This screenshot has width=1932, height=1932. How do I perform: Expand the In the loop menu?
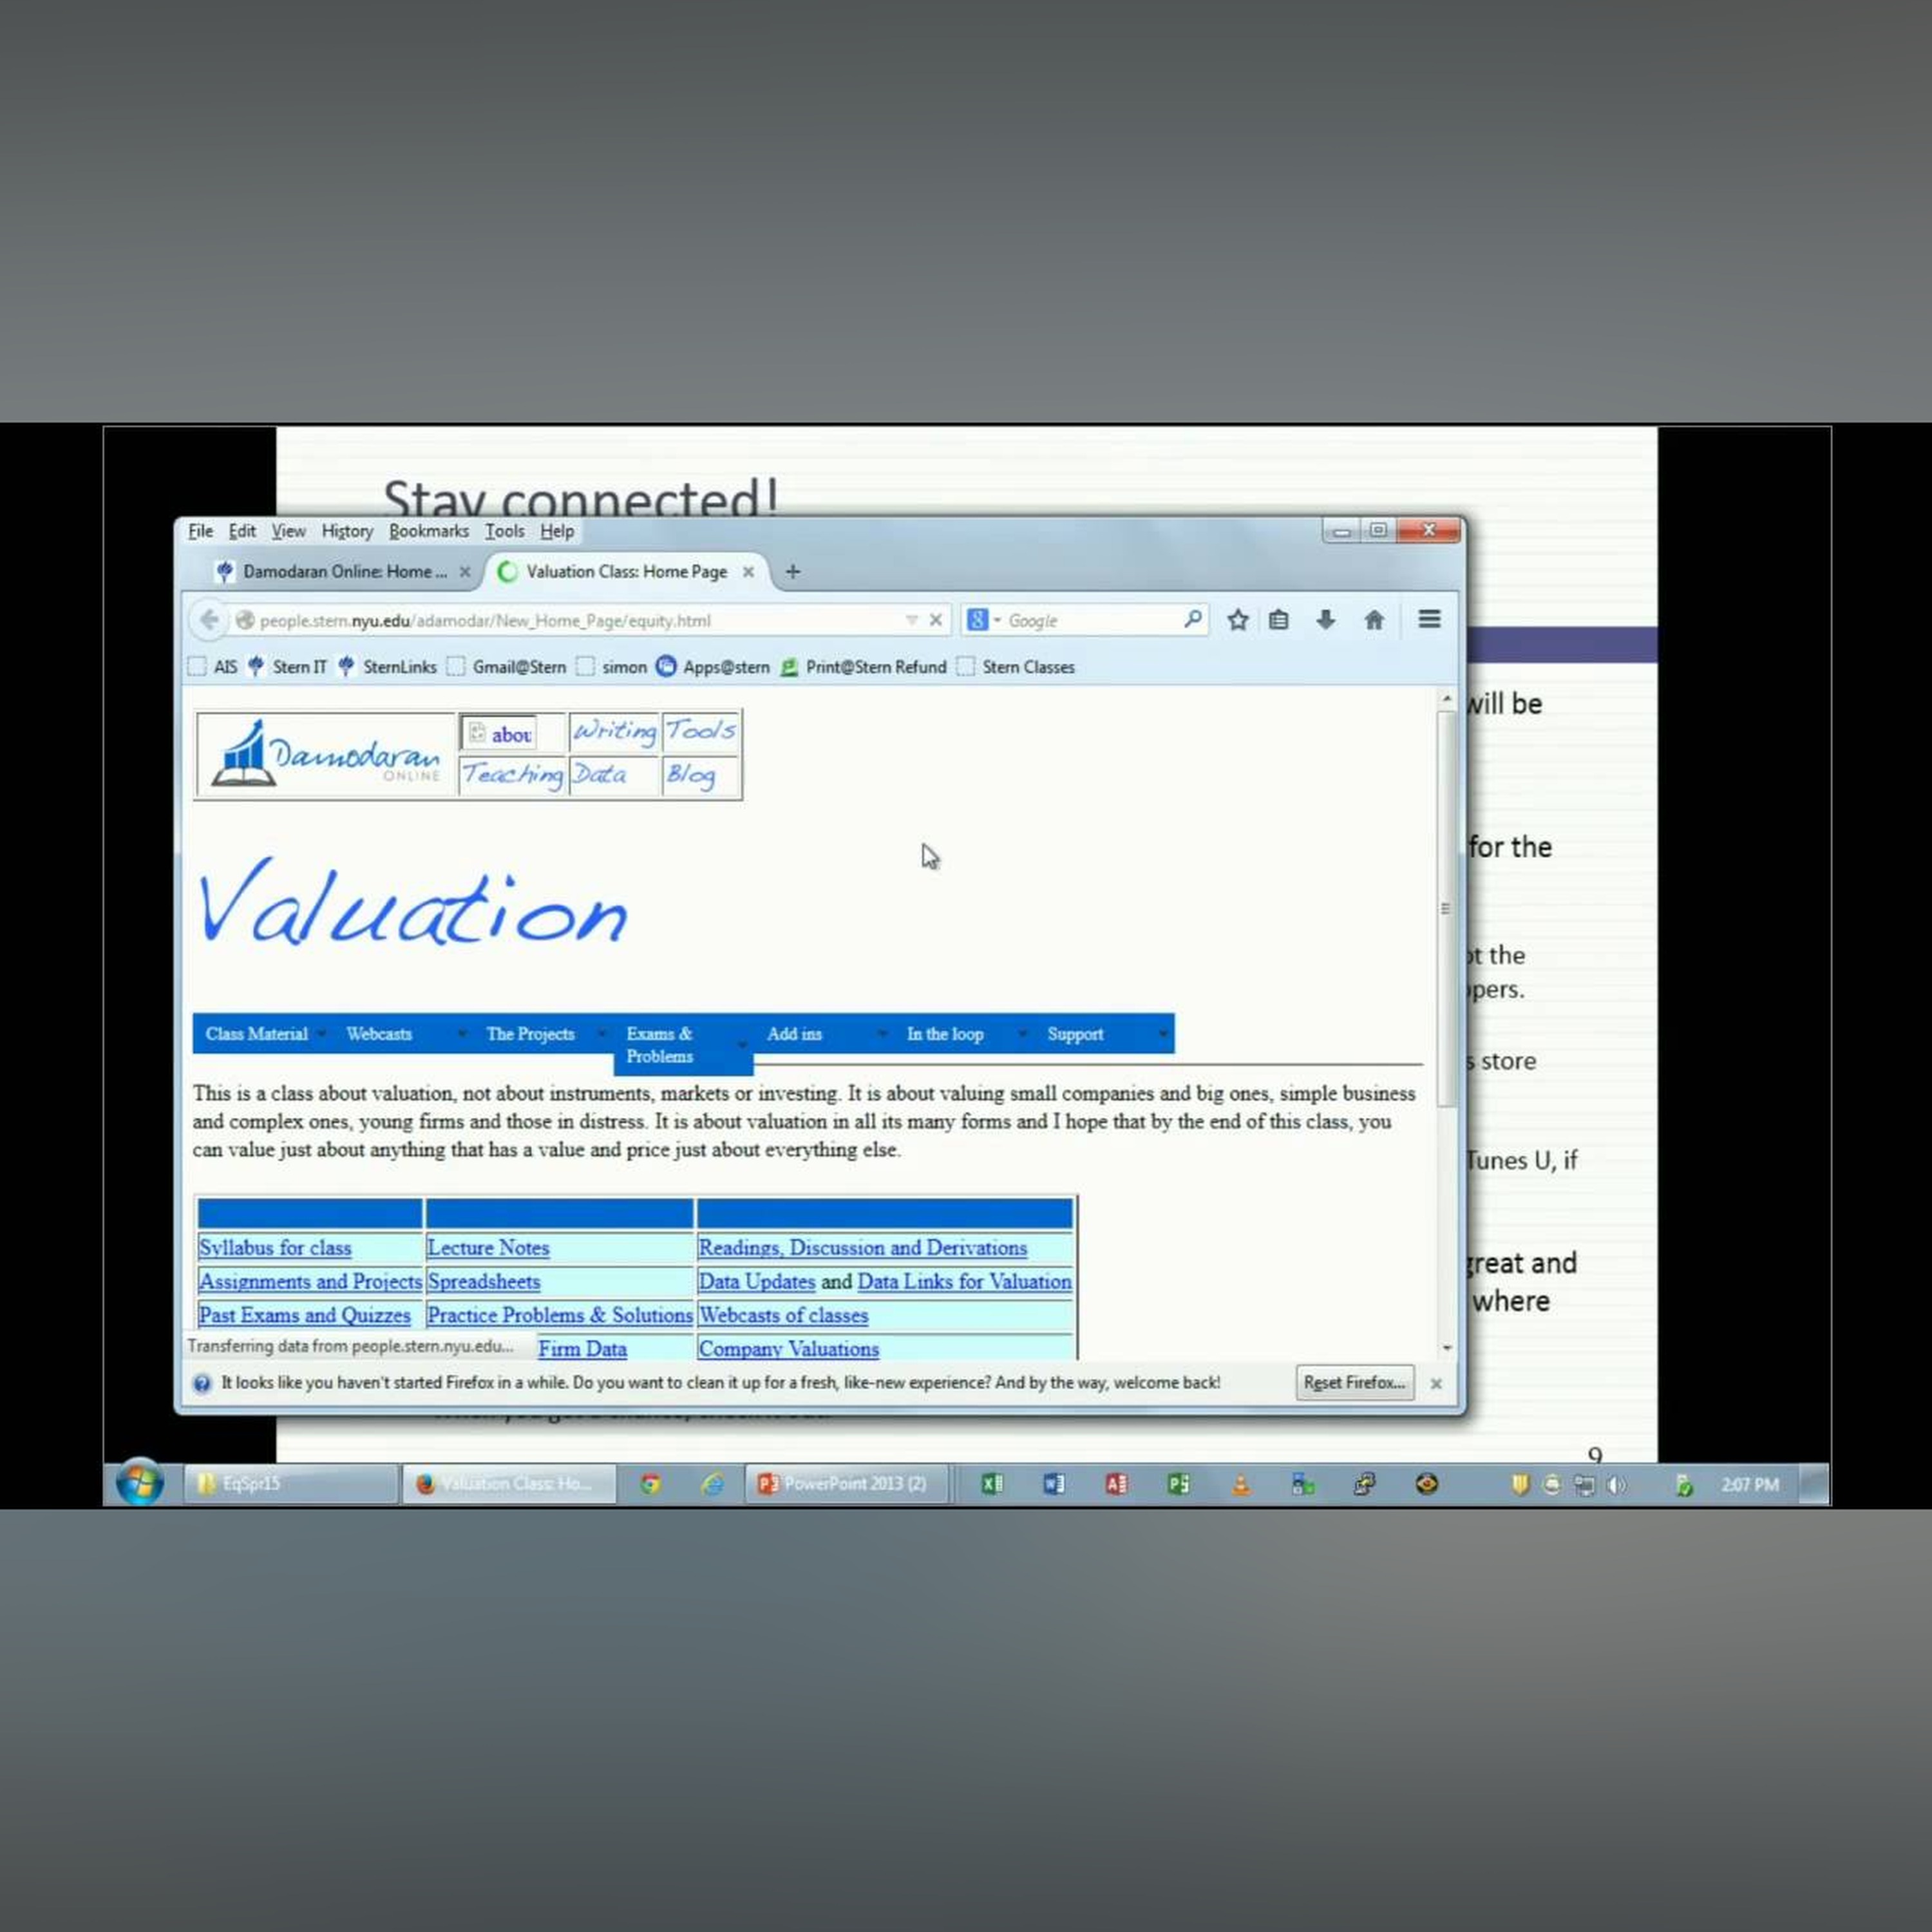pos(964,1034)
